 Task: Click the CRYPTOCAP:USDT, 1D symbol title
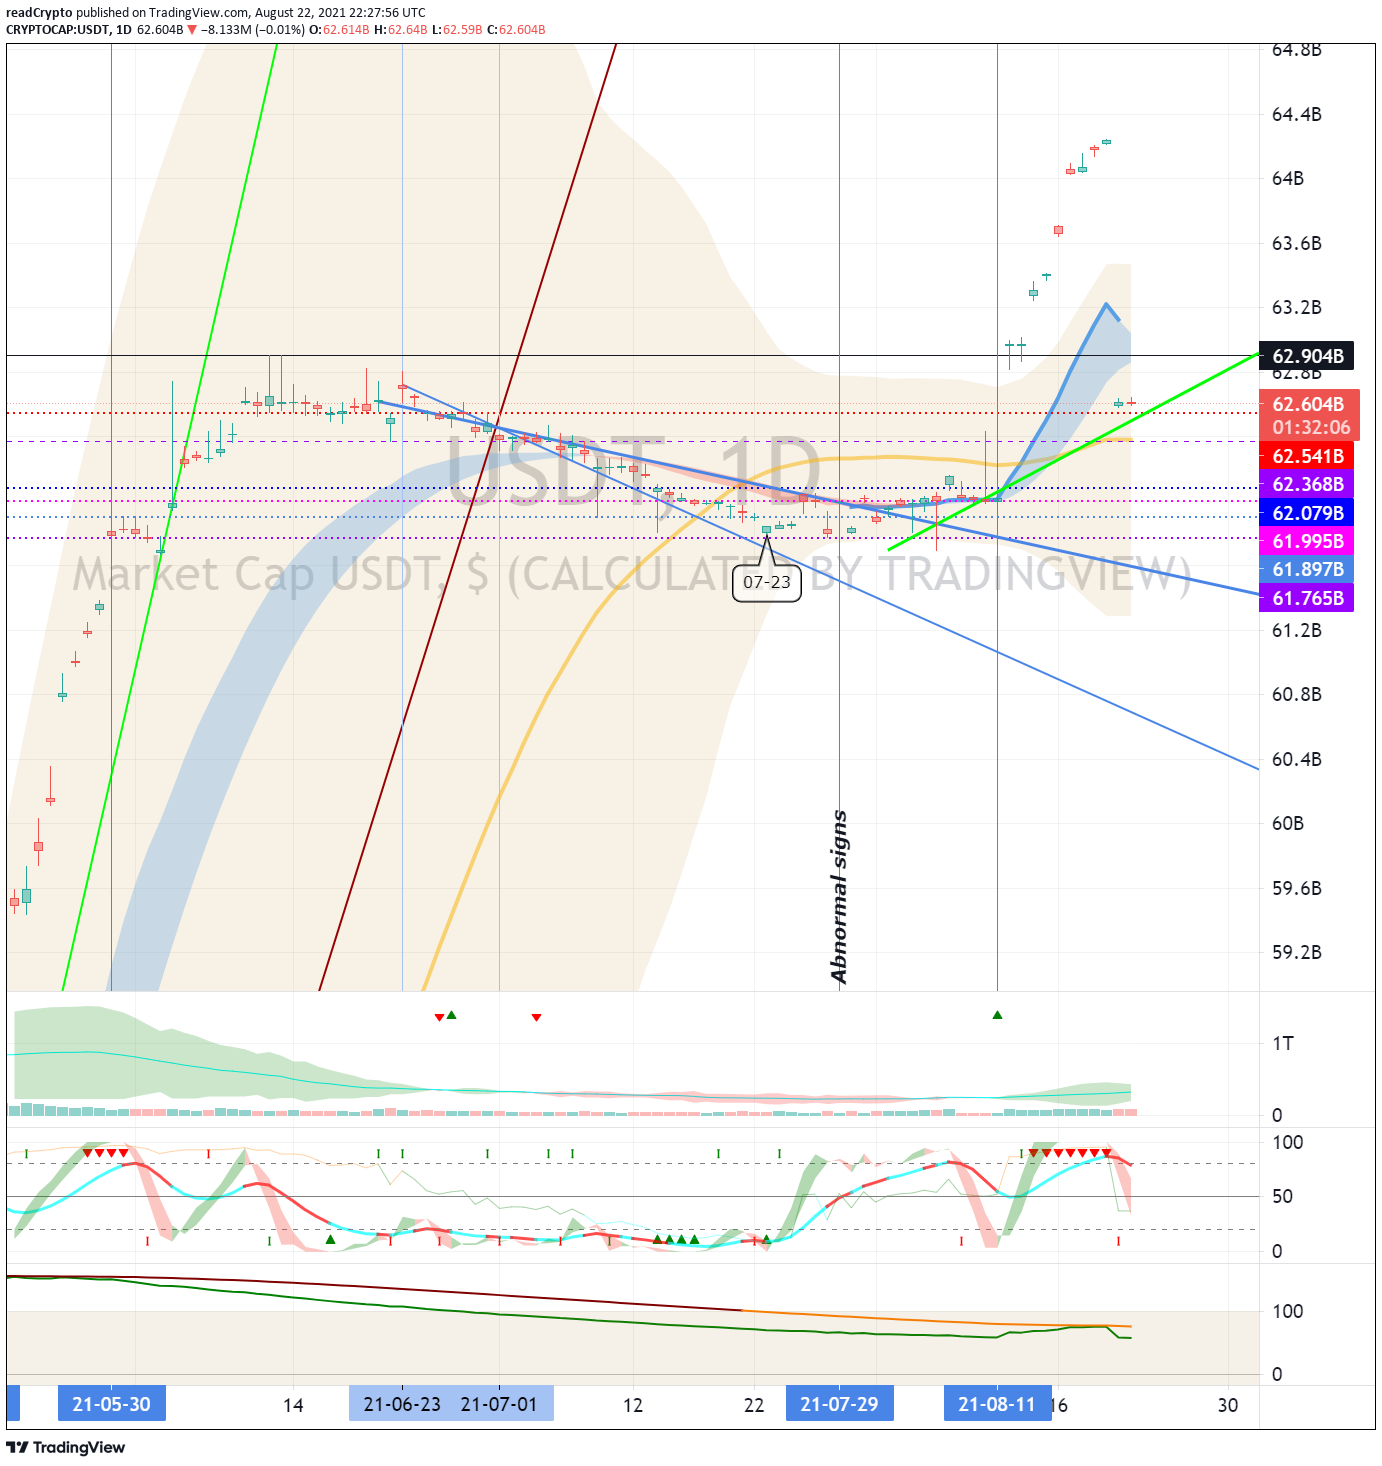click(69, 30)
